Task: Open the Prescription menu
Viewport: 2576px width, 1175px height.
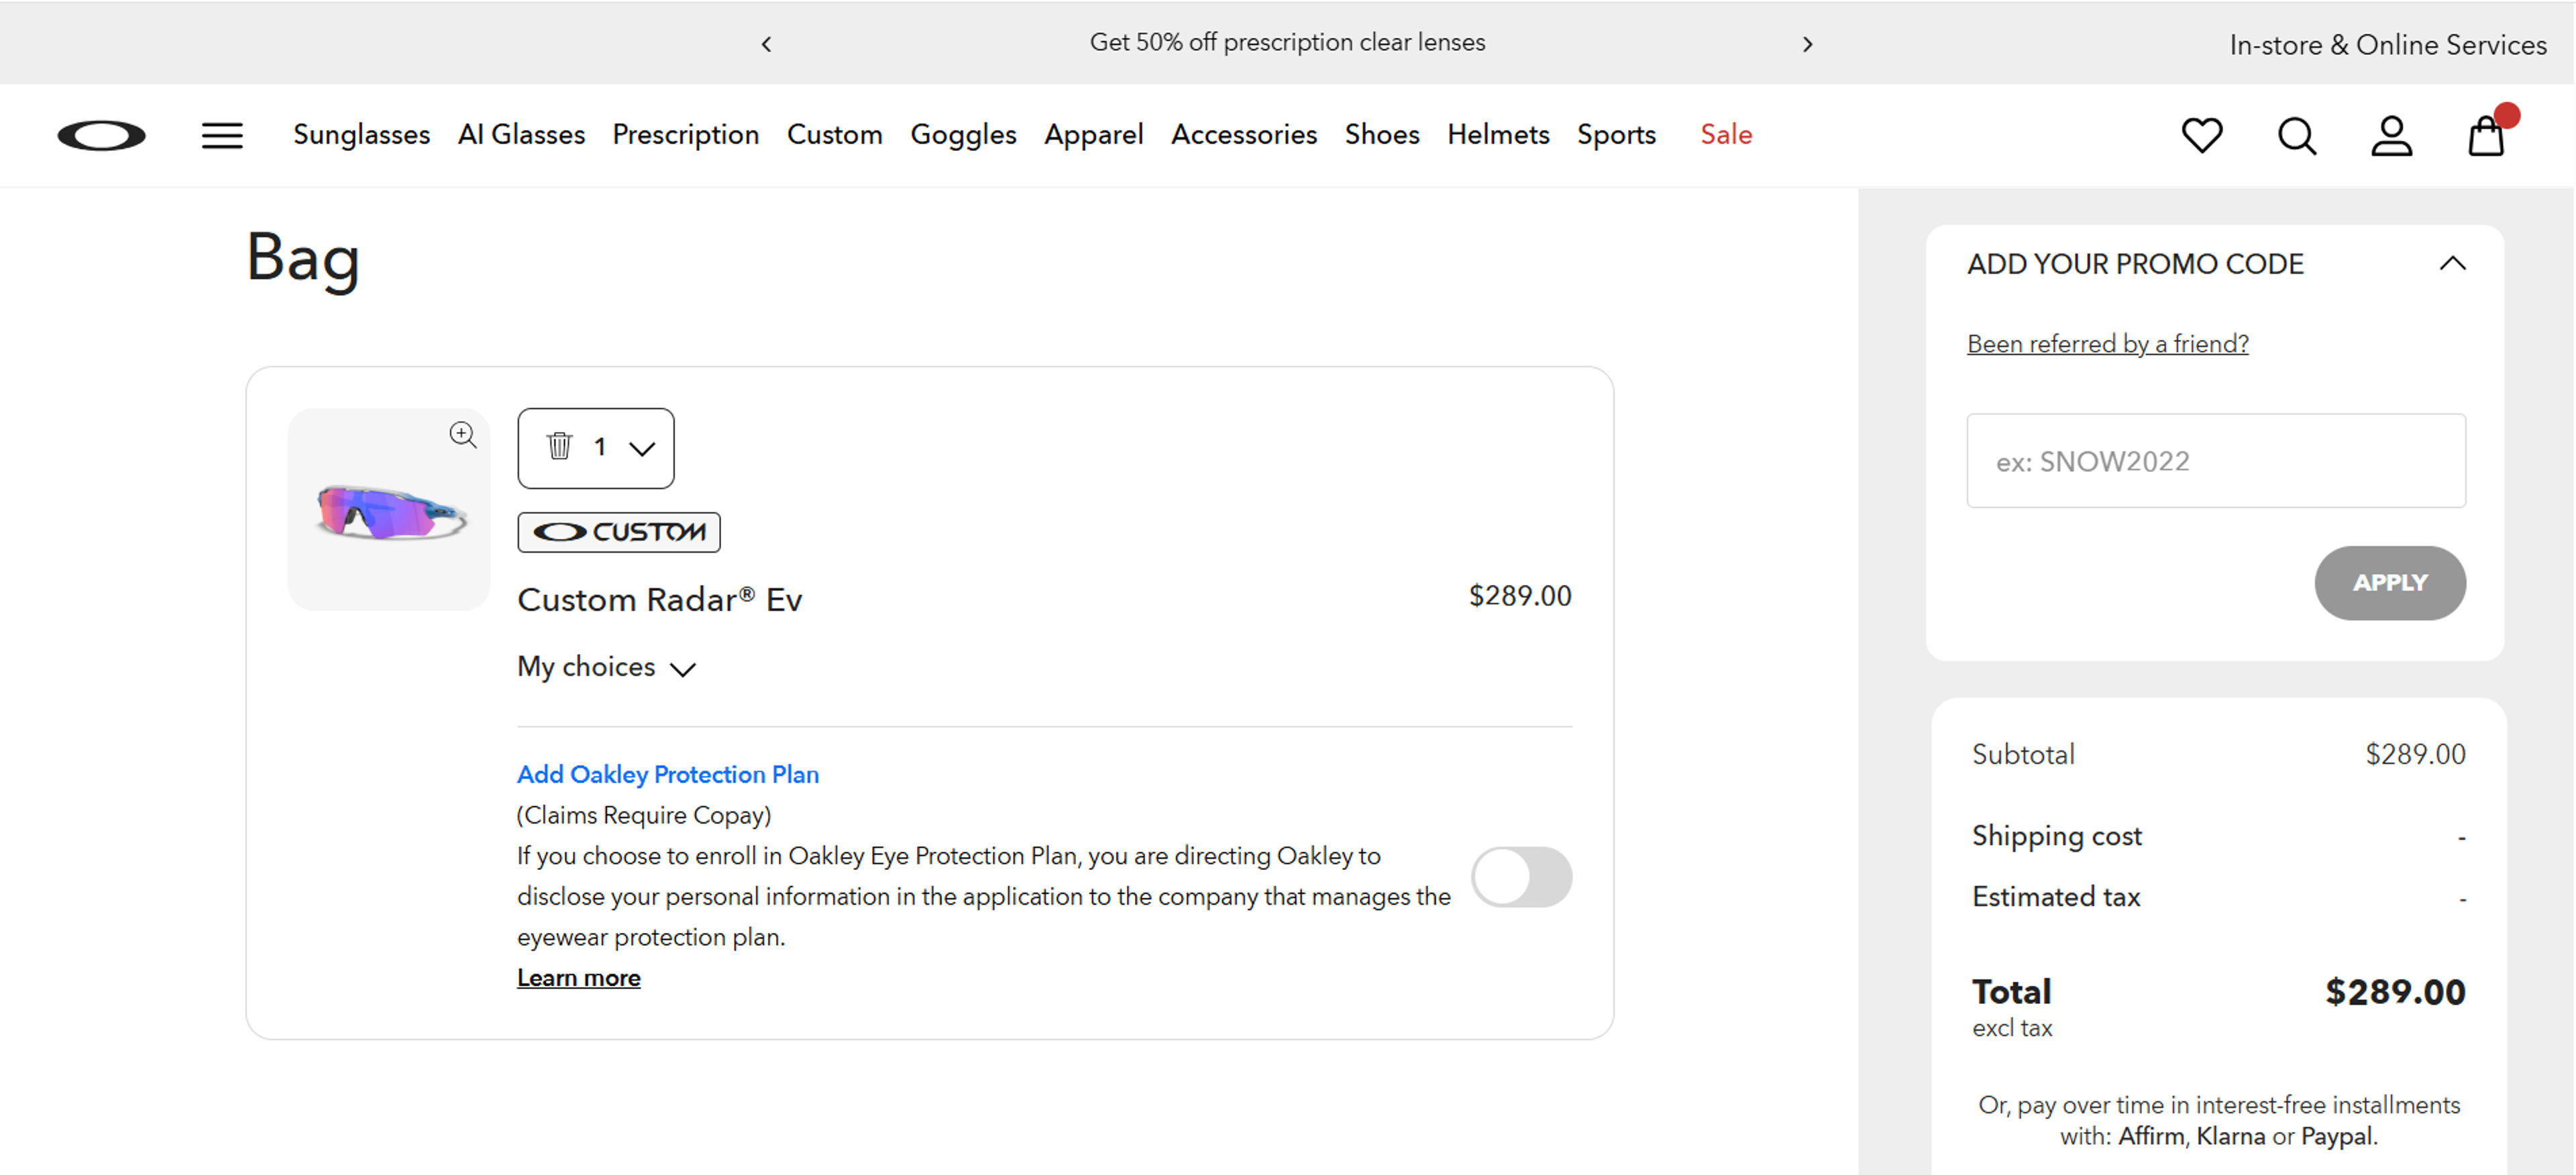Action: click(x=686, y=134)
